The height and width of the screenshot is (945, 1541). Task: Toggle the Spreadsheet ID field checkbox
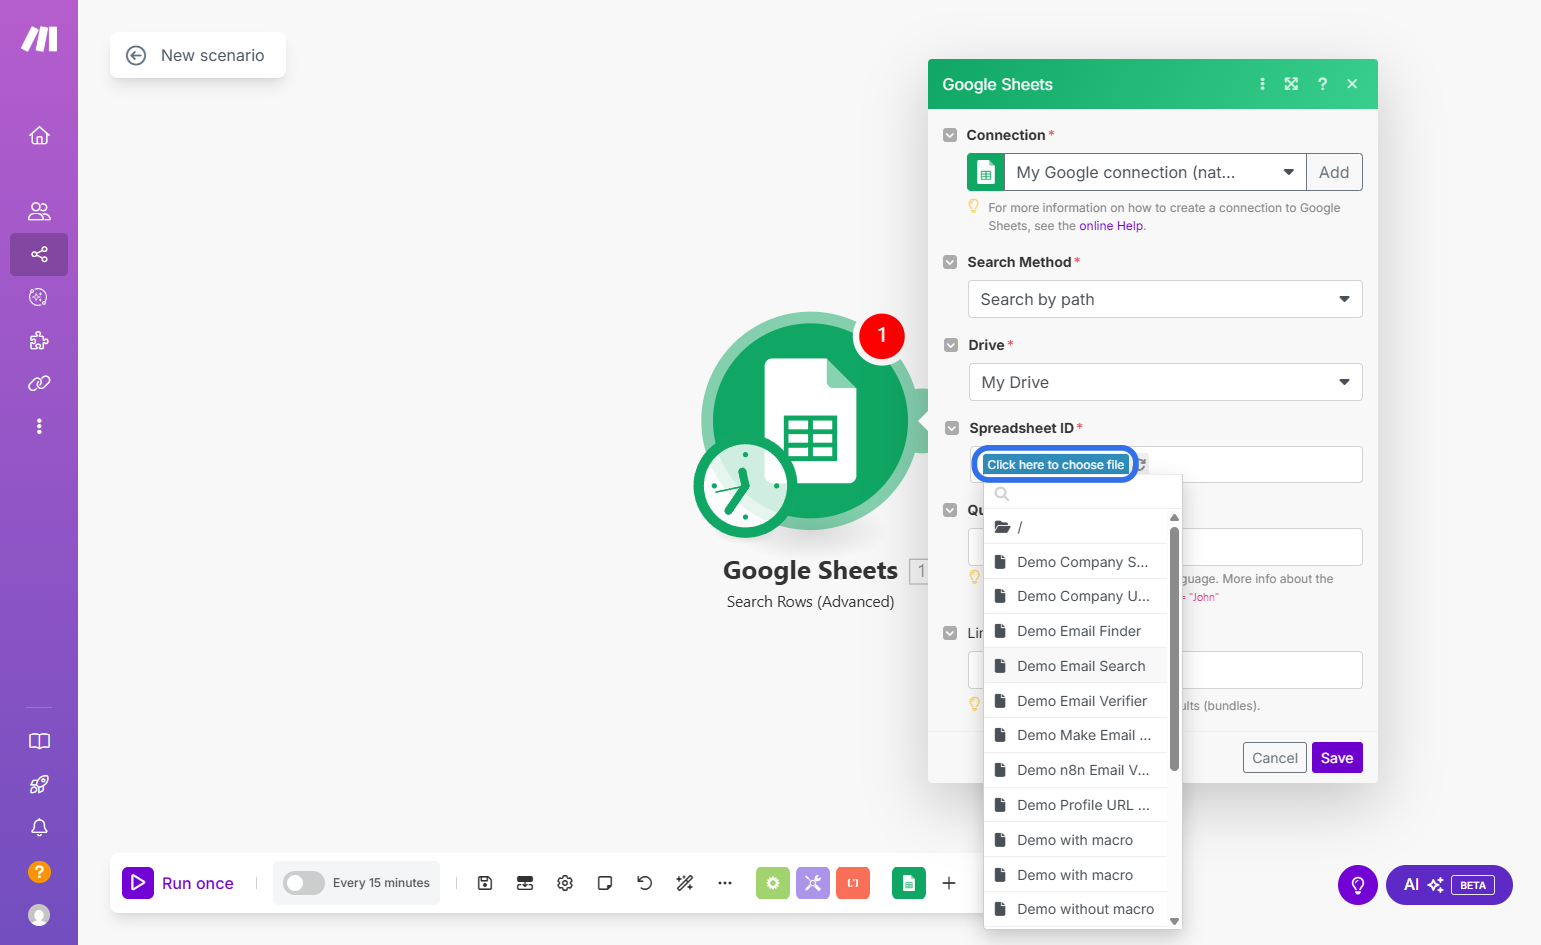coord(952,428)
